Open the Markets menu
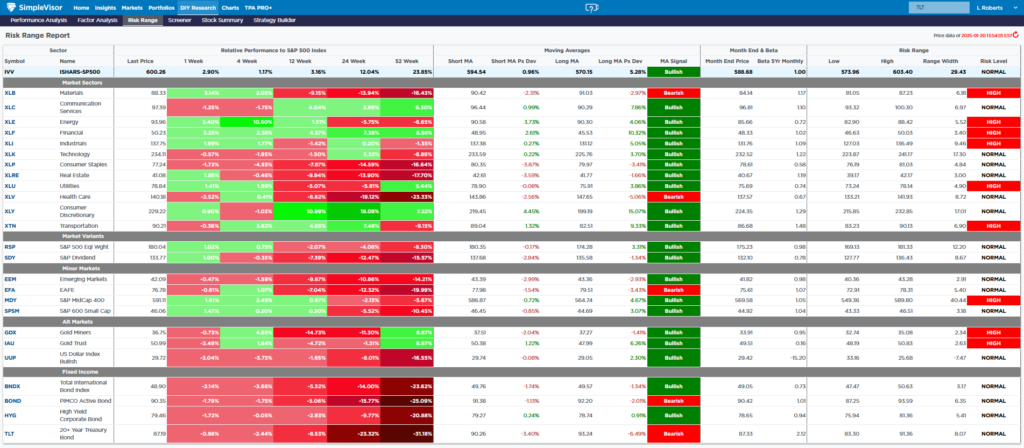This screenshot has width=1024, height=448. [133, 8]
